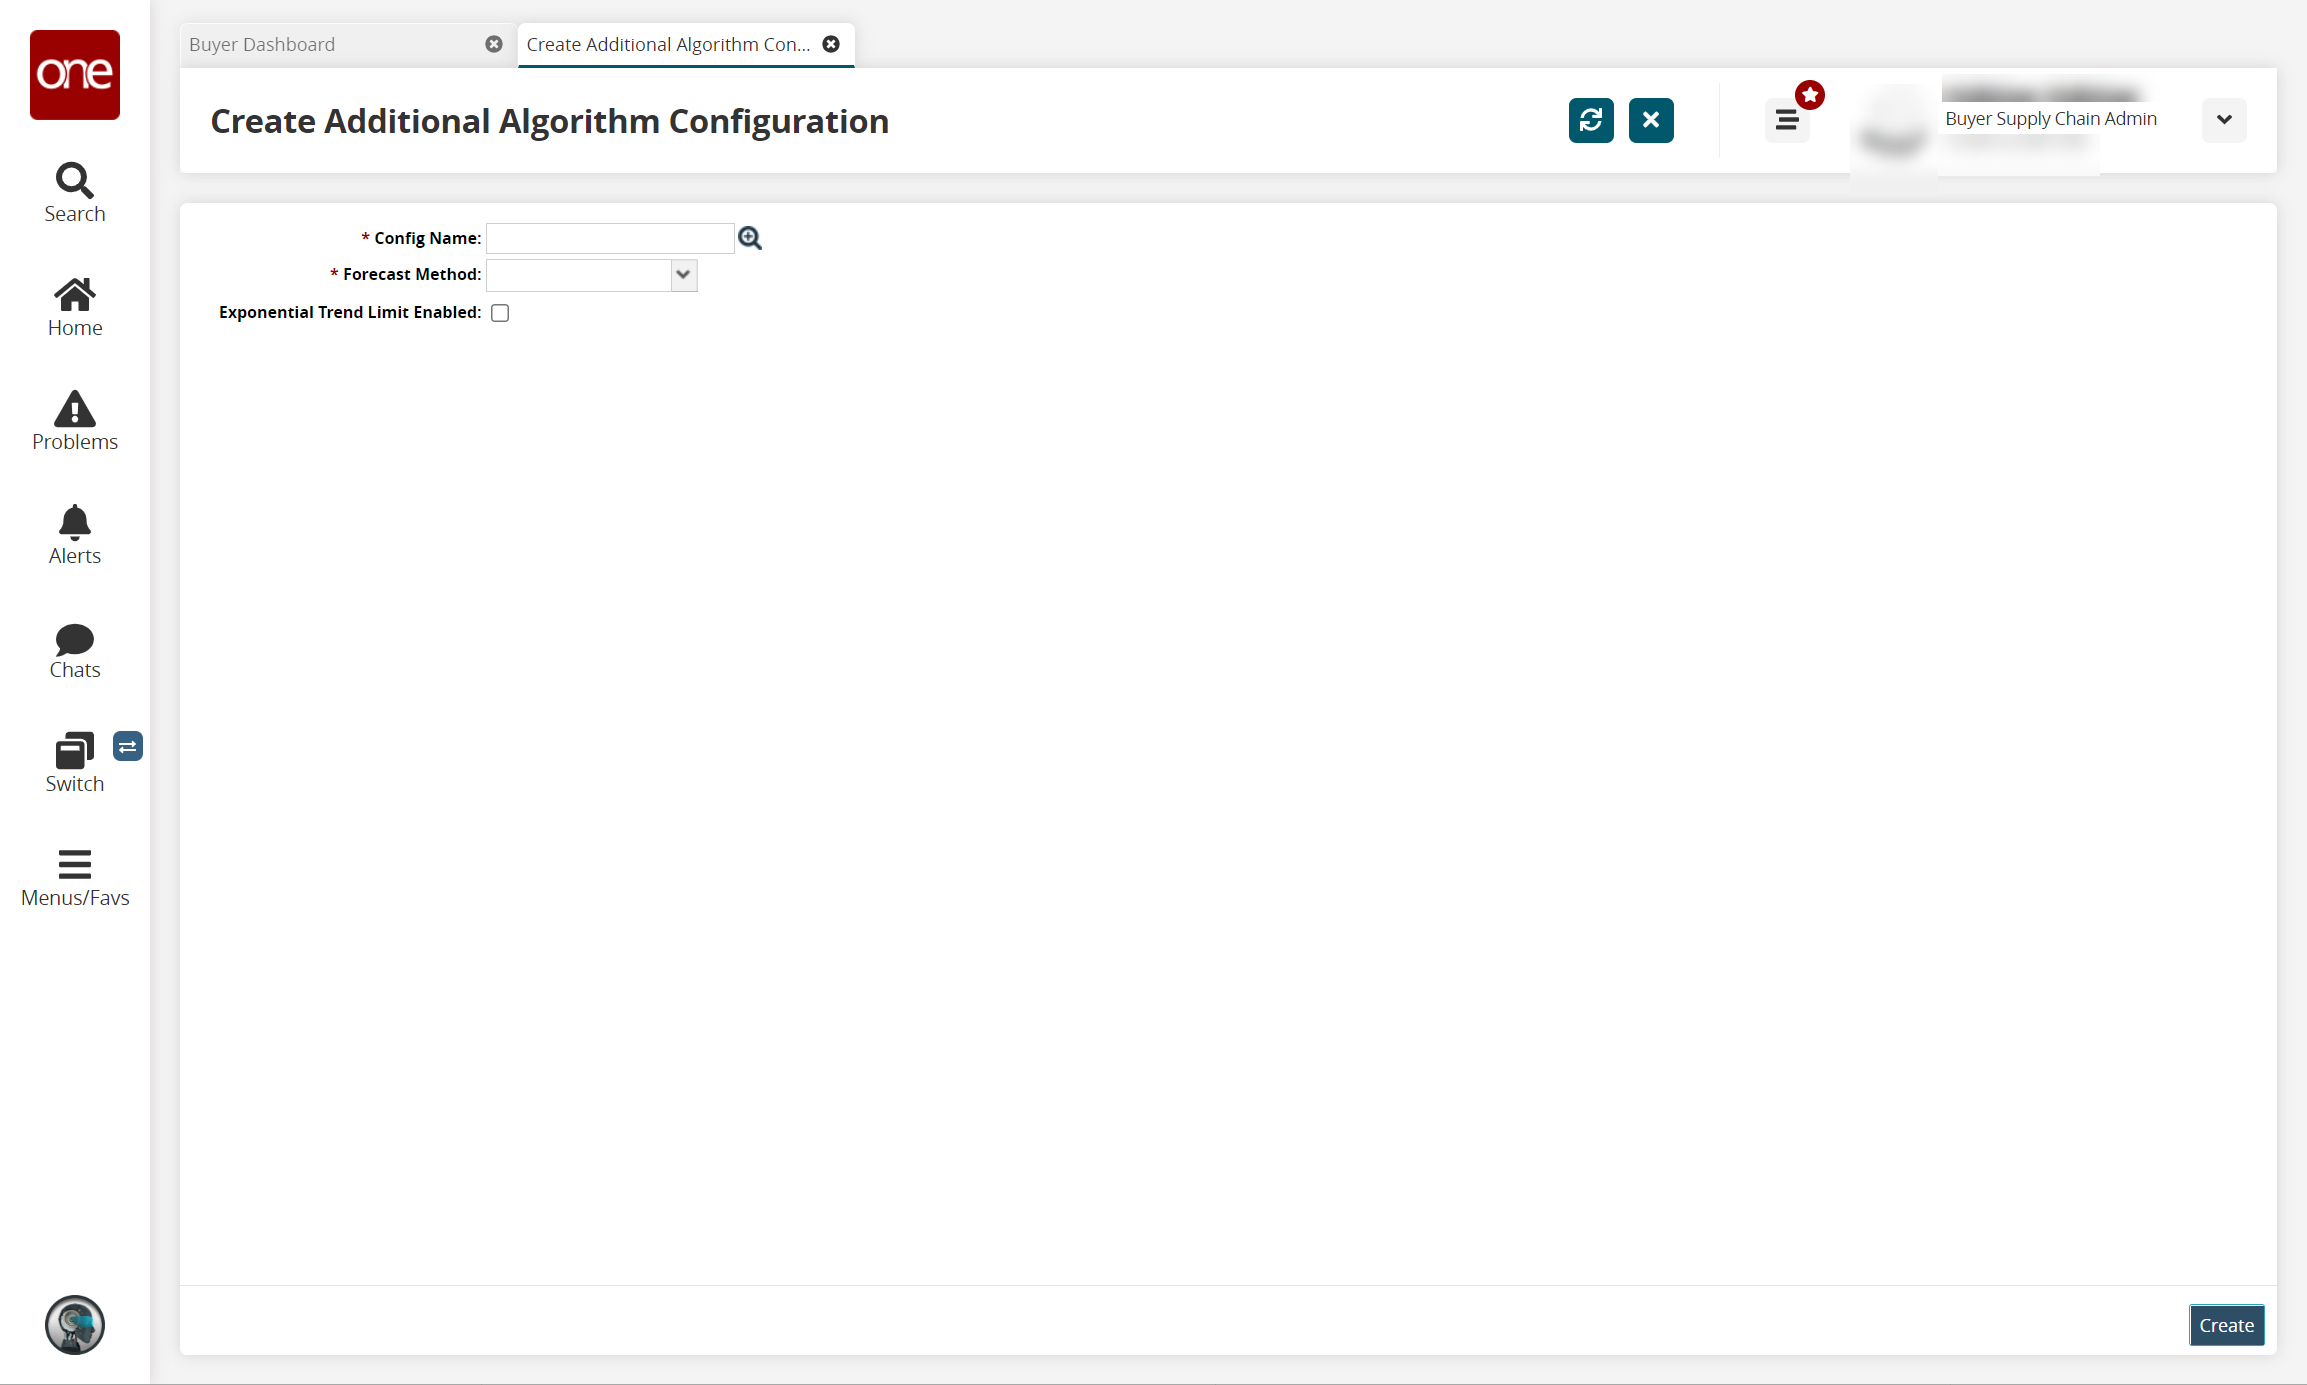Open the Problems panel
This screenshot has height=1385, width=2307.
(74, 421)
